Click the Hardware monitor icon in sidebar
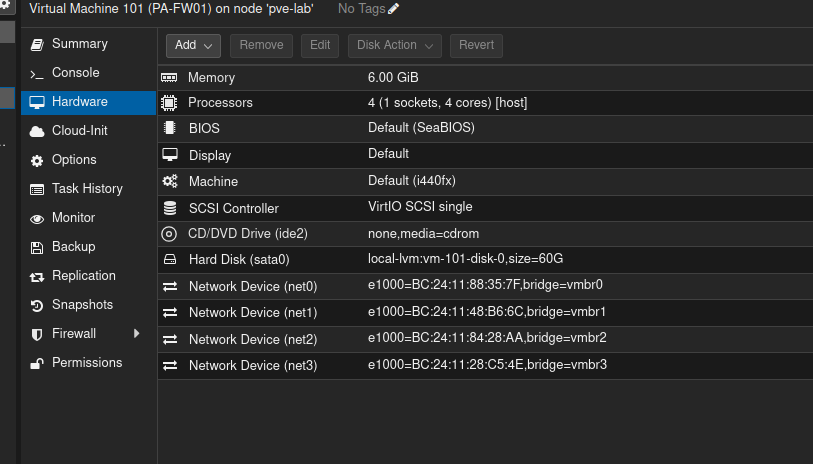Screen dimensions: 813x464 (x=37, y=102)
